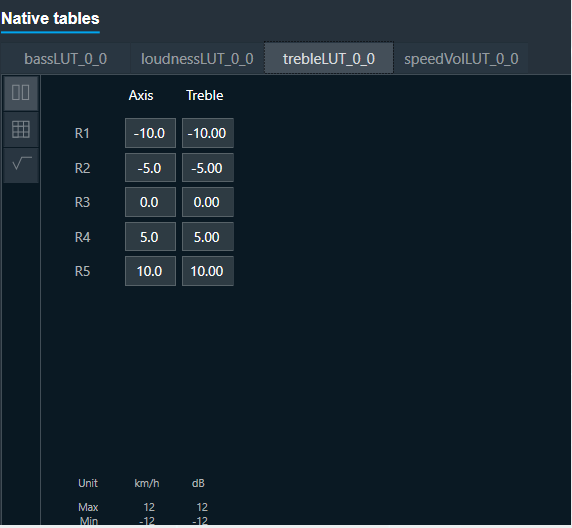
Task: Click the R2 Axis field -5.0
Action: [150, 168]
